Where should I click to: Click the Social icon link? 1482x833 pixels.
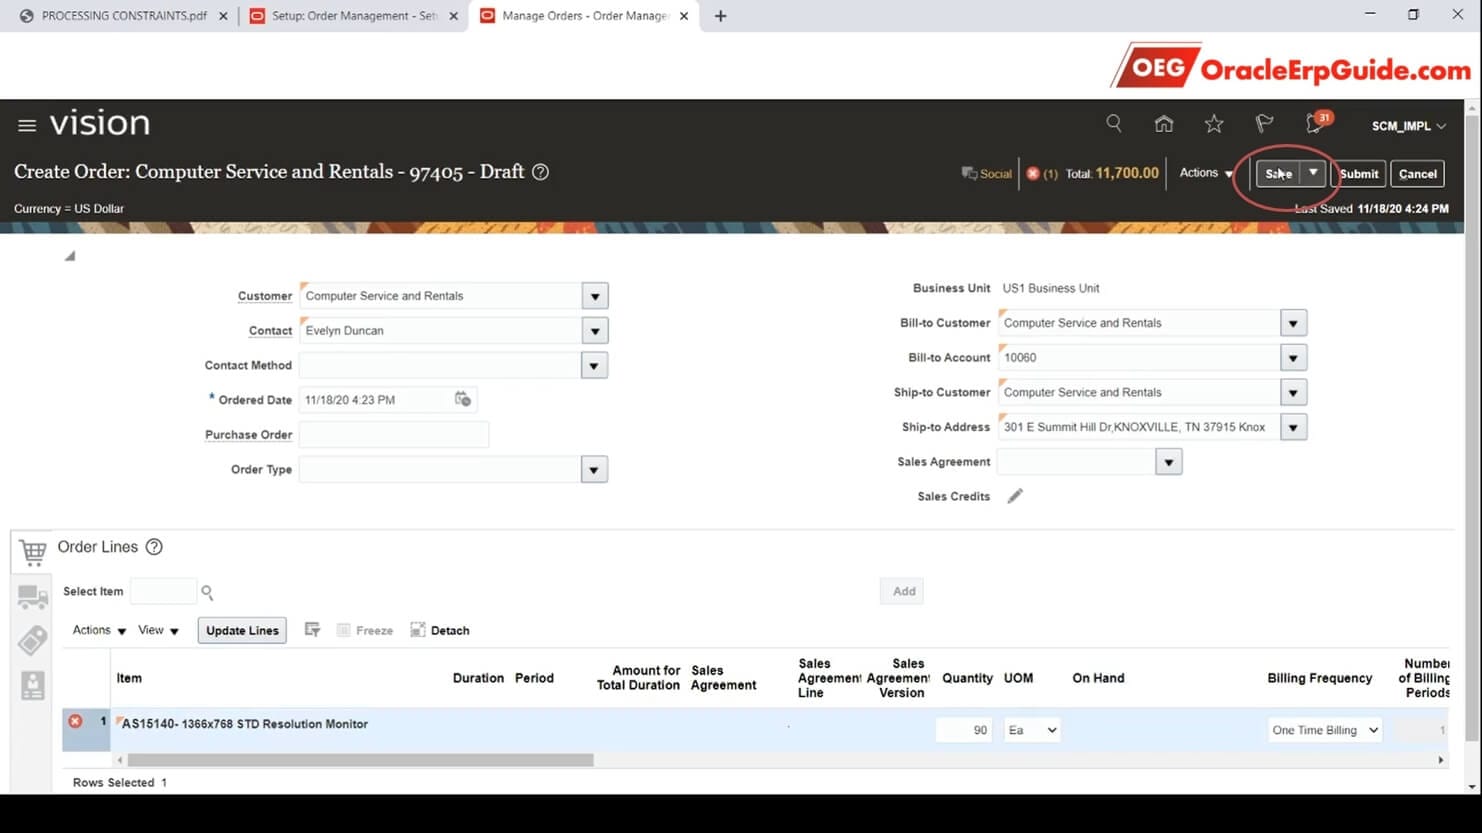point(986,173)
